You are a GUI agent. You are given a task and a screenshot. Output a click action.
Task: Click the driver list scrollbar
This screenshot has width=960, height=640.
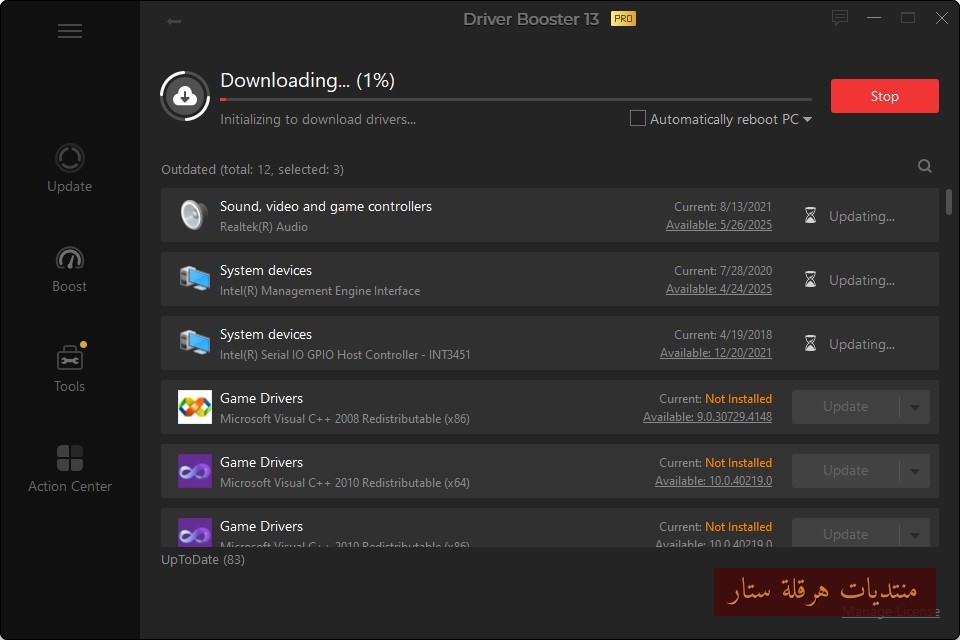point(948,202)
